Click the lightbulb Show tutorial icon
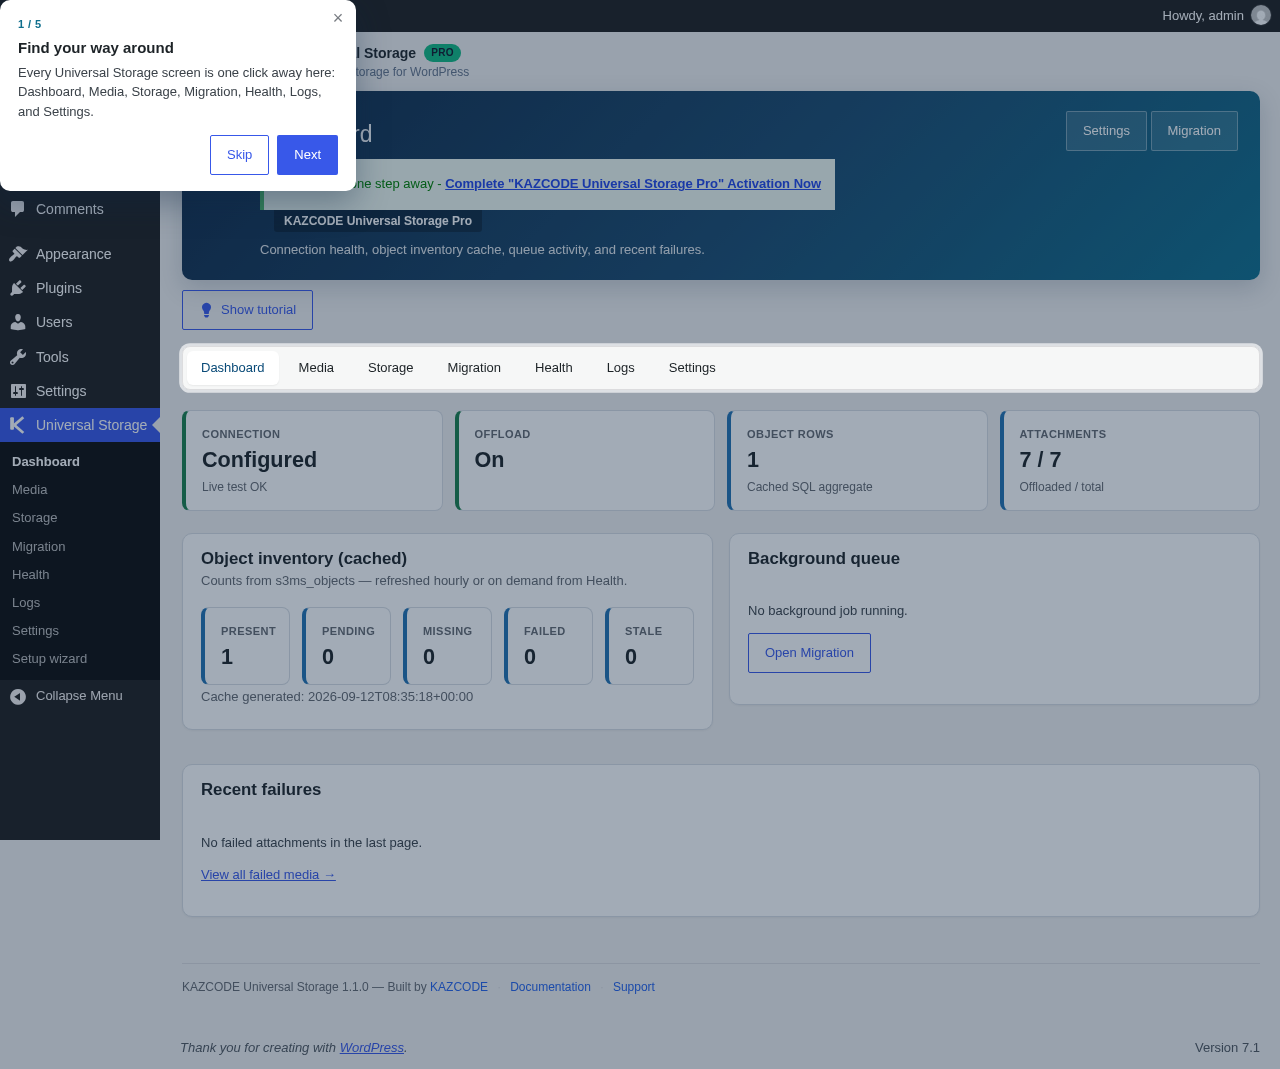 click(x=206, y=310)
